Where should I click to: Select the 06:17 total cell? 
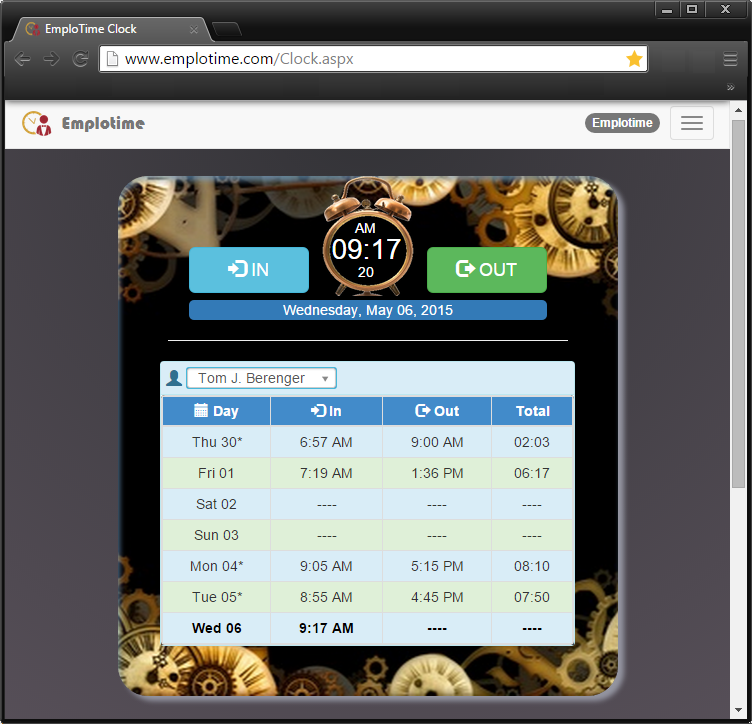click(x=532, y=473)
